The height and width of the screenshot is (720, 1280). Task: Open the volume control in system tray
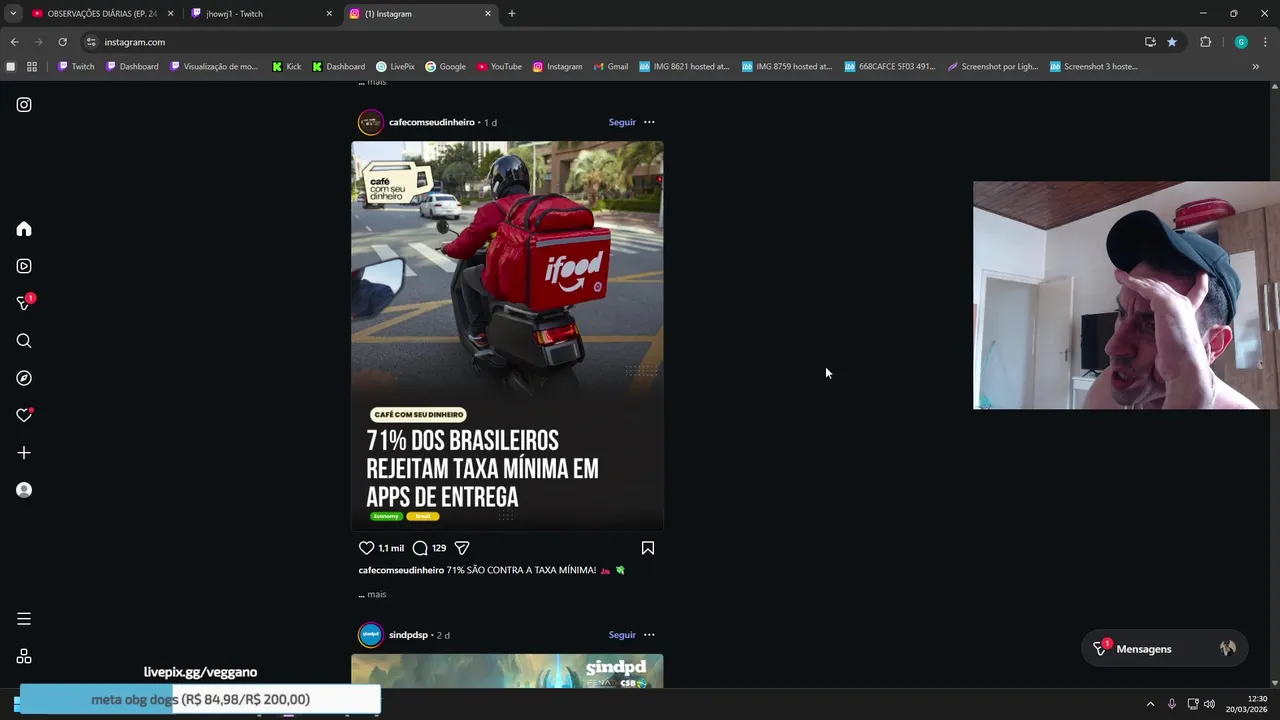(1210, 704)
